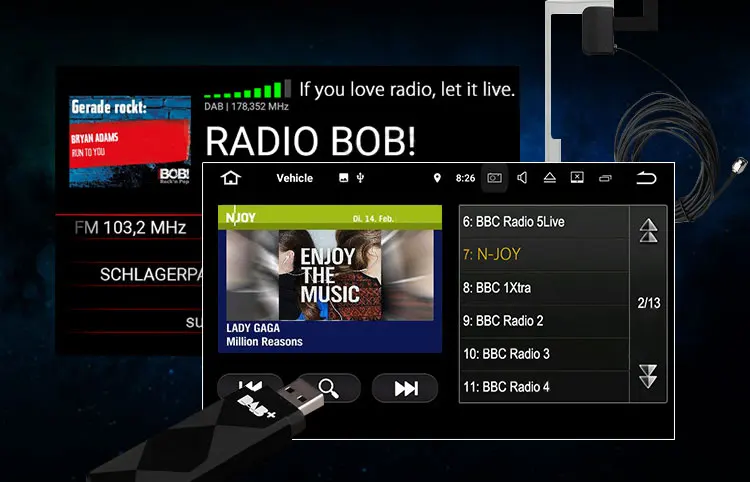The width and height of the screenshot is (750, 482).
Task: Open the image gallery notification icon
Action: [x=343, y=178]
